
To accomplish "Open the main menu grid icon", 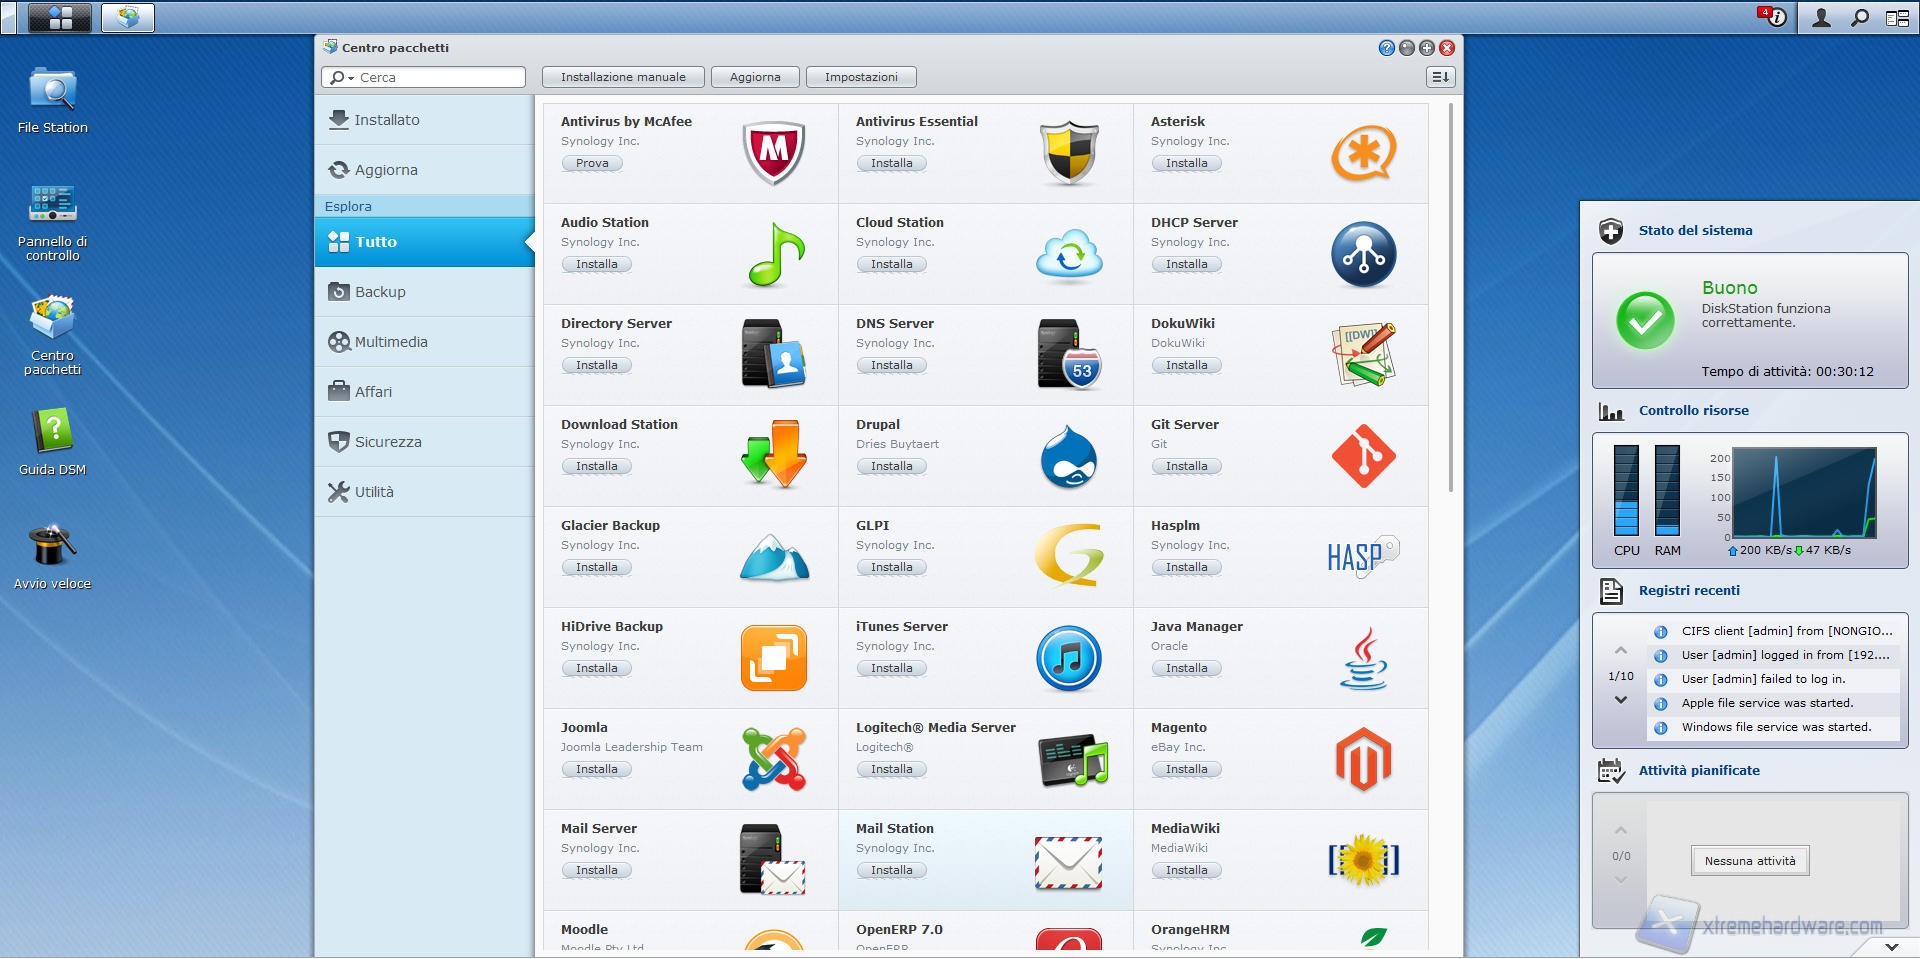I will (x=60, y=17).
